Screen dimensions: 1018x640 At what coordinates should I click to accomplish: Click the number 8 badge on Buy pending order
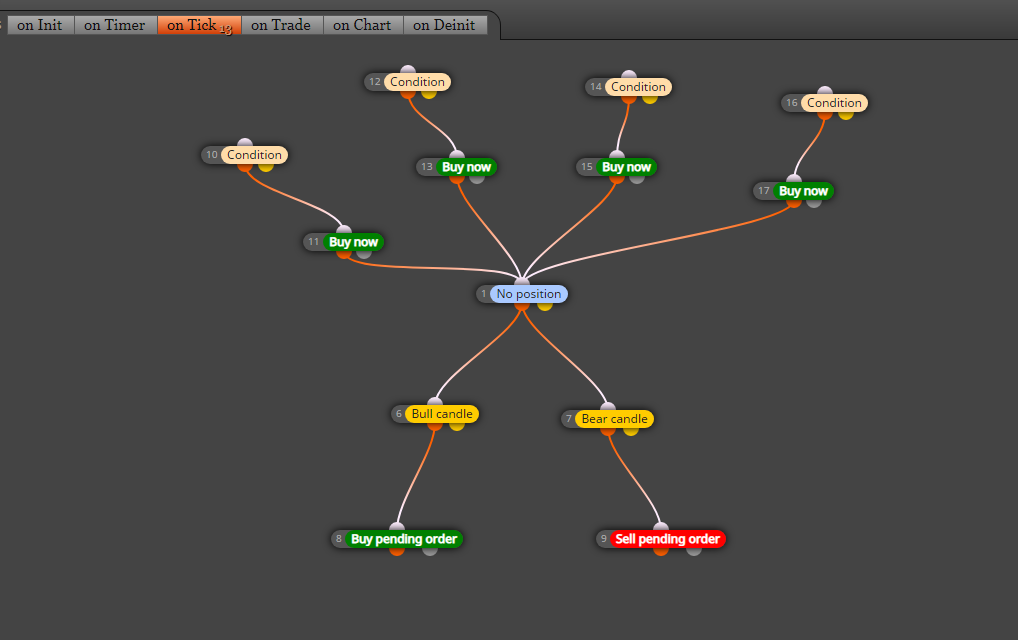coord(339,539)
